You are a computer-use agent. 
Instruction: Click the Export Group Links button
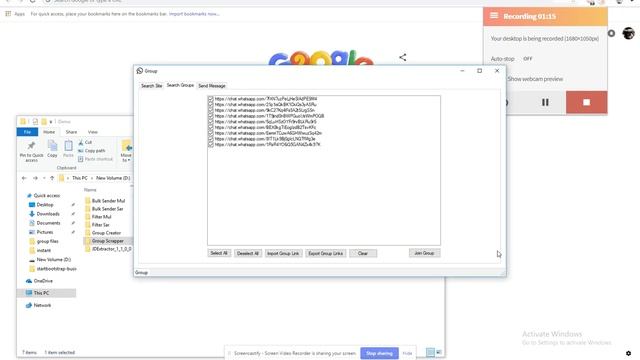tap(326, 253)
